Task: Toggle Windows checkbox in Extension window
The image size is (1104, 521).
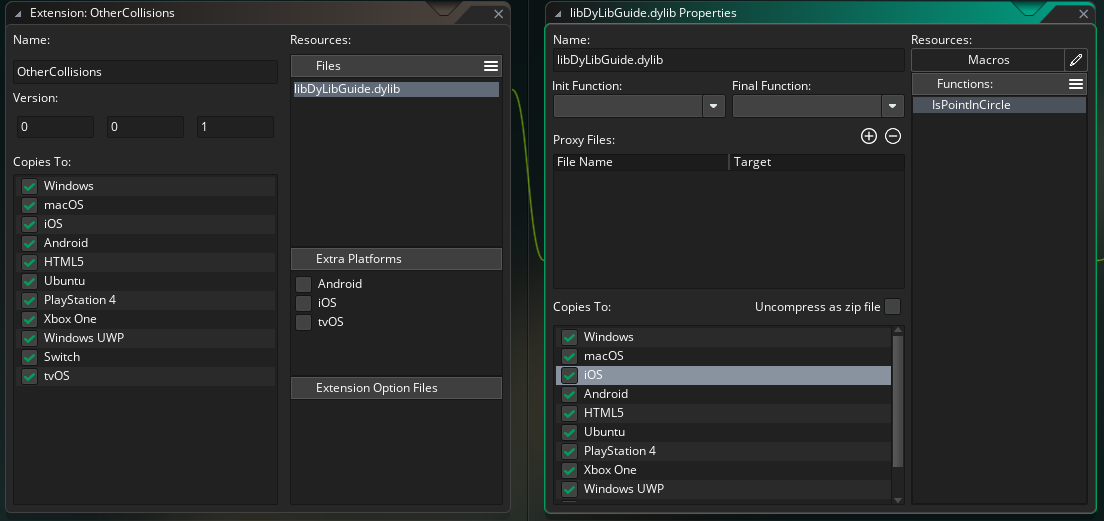Action: point(29,187)
